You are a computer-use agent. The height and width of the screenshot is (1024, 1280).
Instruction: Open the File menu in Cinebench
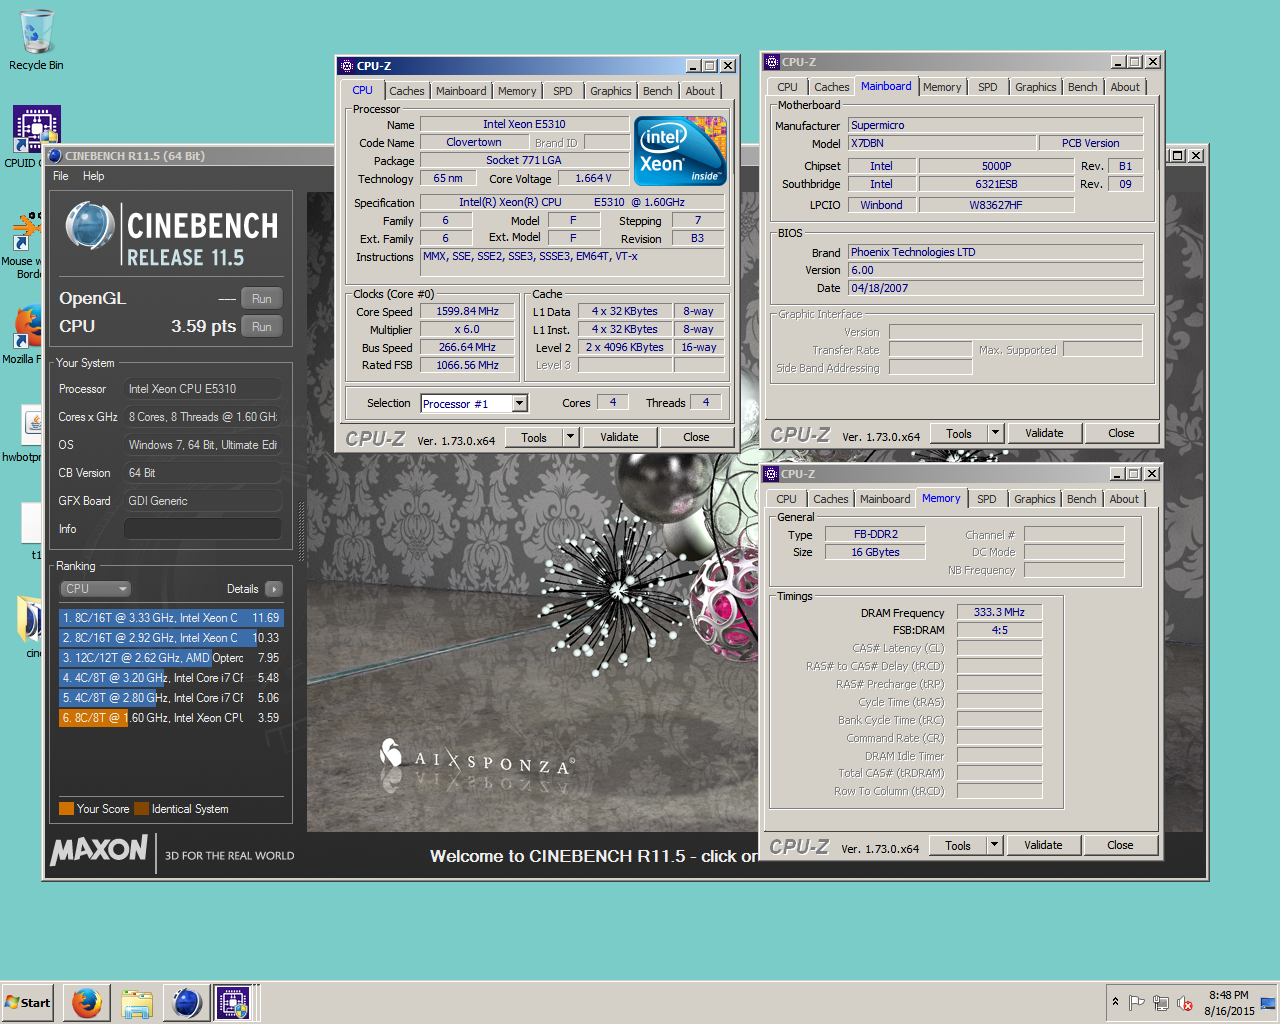point(61,176)
